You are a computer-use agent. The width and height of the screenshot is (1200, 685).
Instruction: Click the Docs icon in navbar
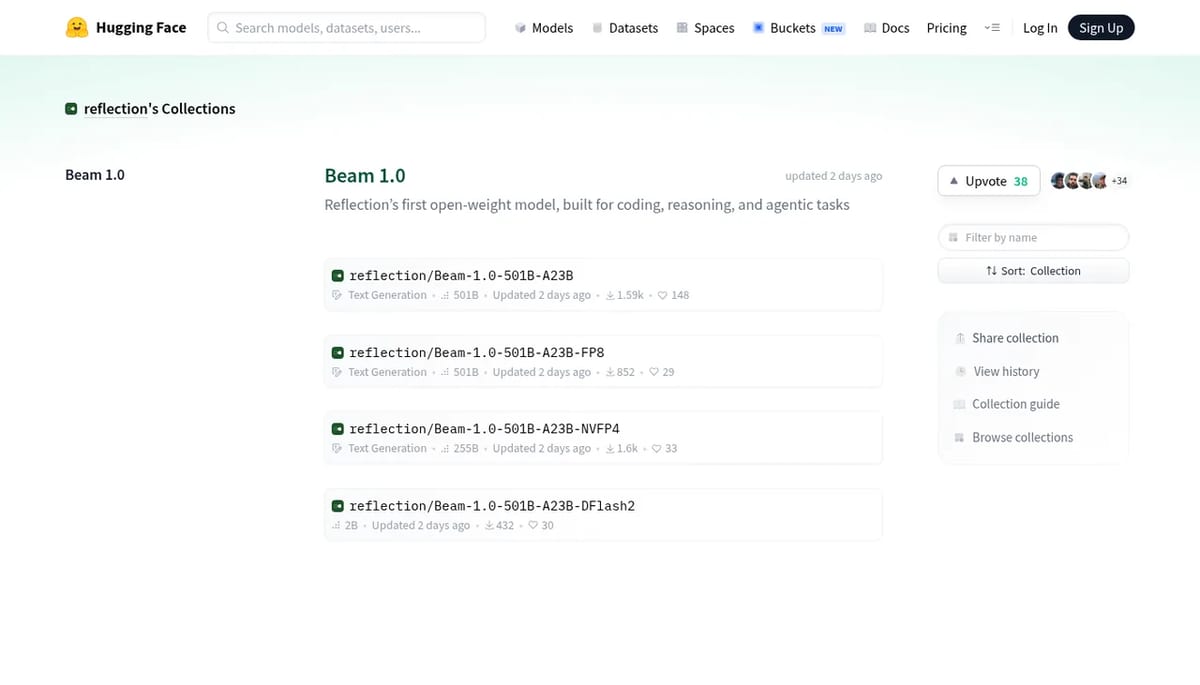click(x=870, y=28)
